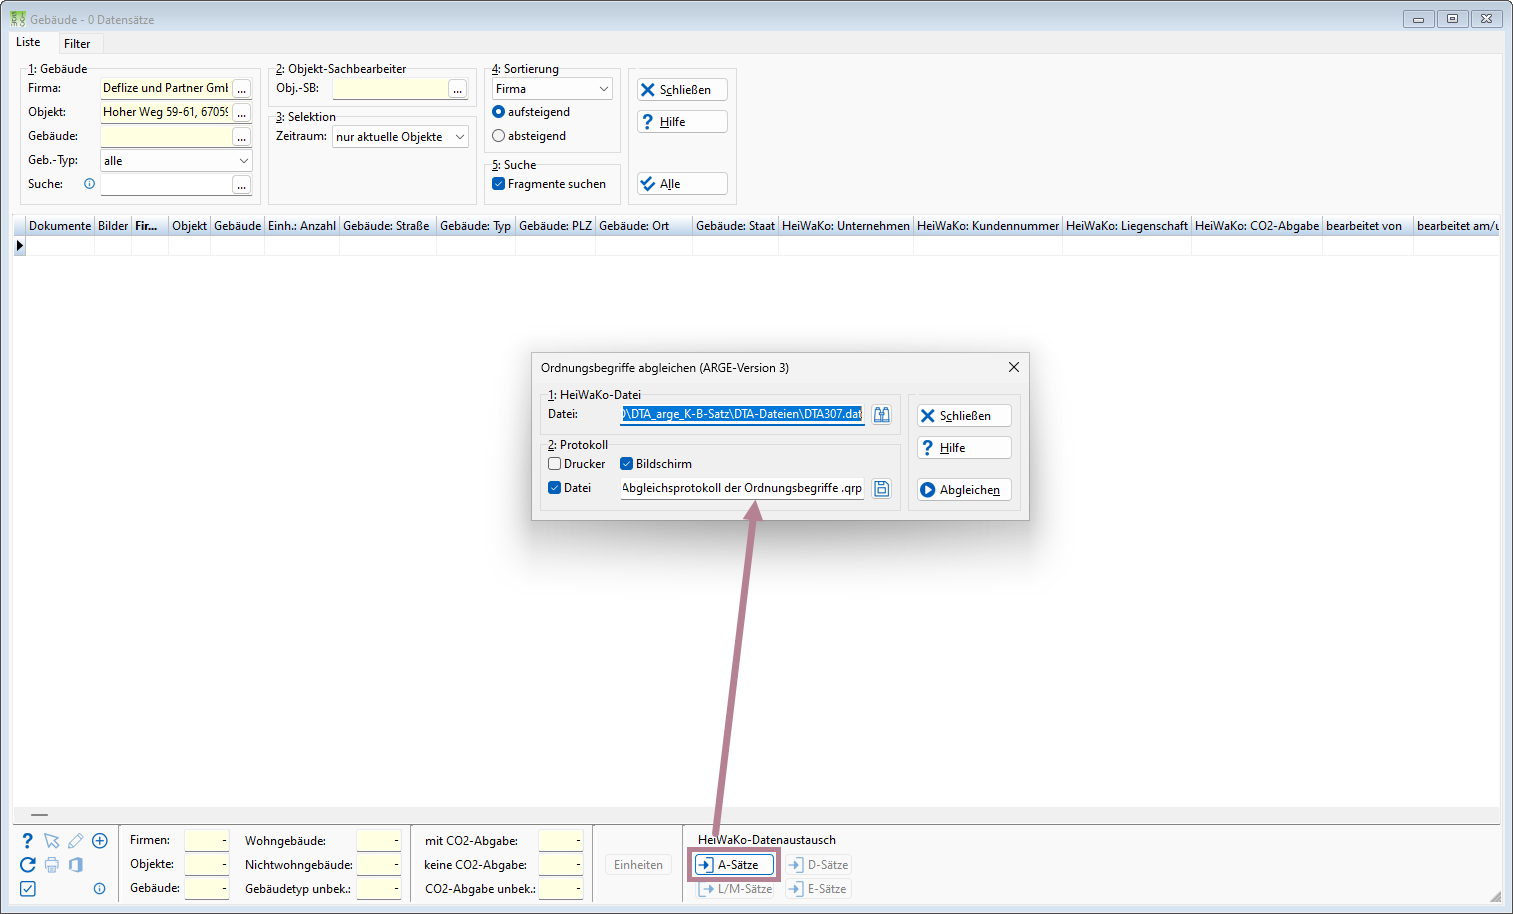This screenshot has height=914, width=1513.
Task: Expand the Zeitraum dropdown
Action: 401,137
